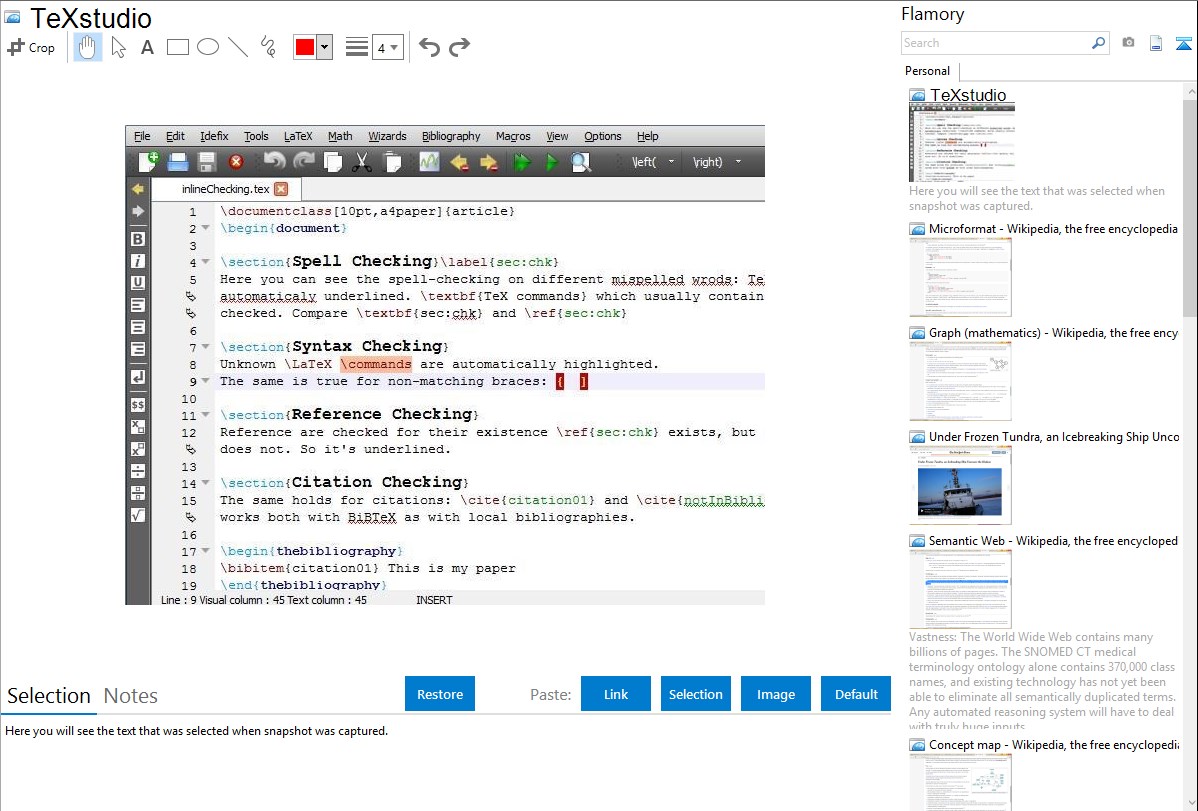This screenshot has height=811, width=1198.
Task: Click the Paste Selection button
Action: click(x=695, y=694)
